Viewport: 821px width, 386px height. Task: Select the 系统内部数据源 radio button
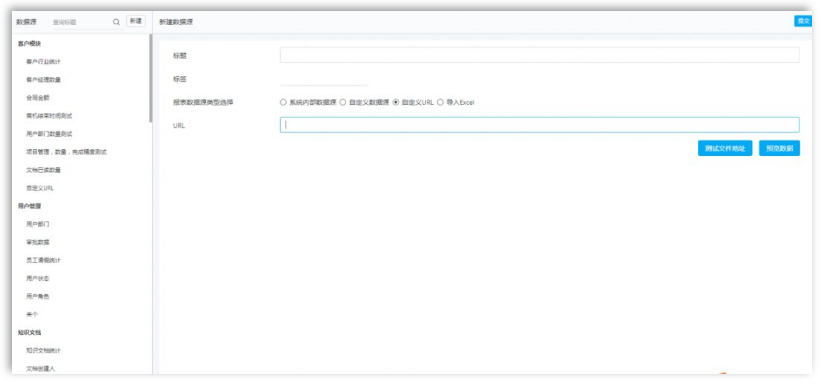(x=283, y=103)
